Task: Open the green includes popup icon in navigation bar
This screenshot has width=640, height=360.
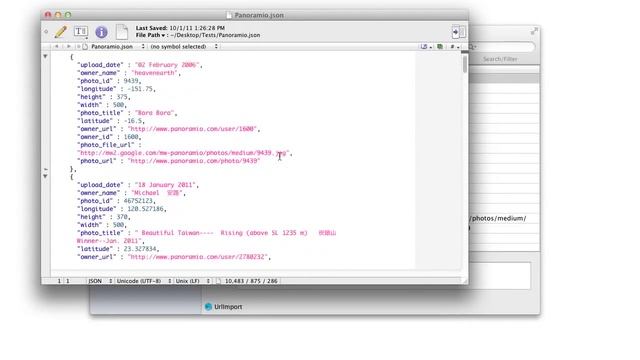Action: click(440, 47)
